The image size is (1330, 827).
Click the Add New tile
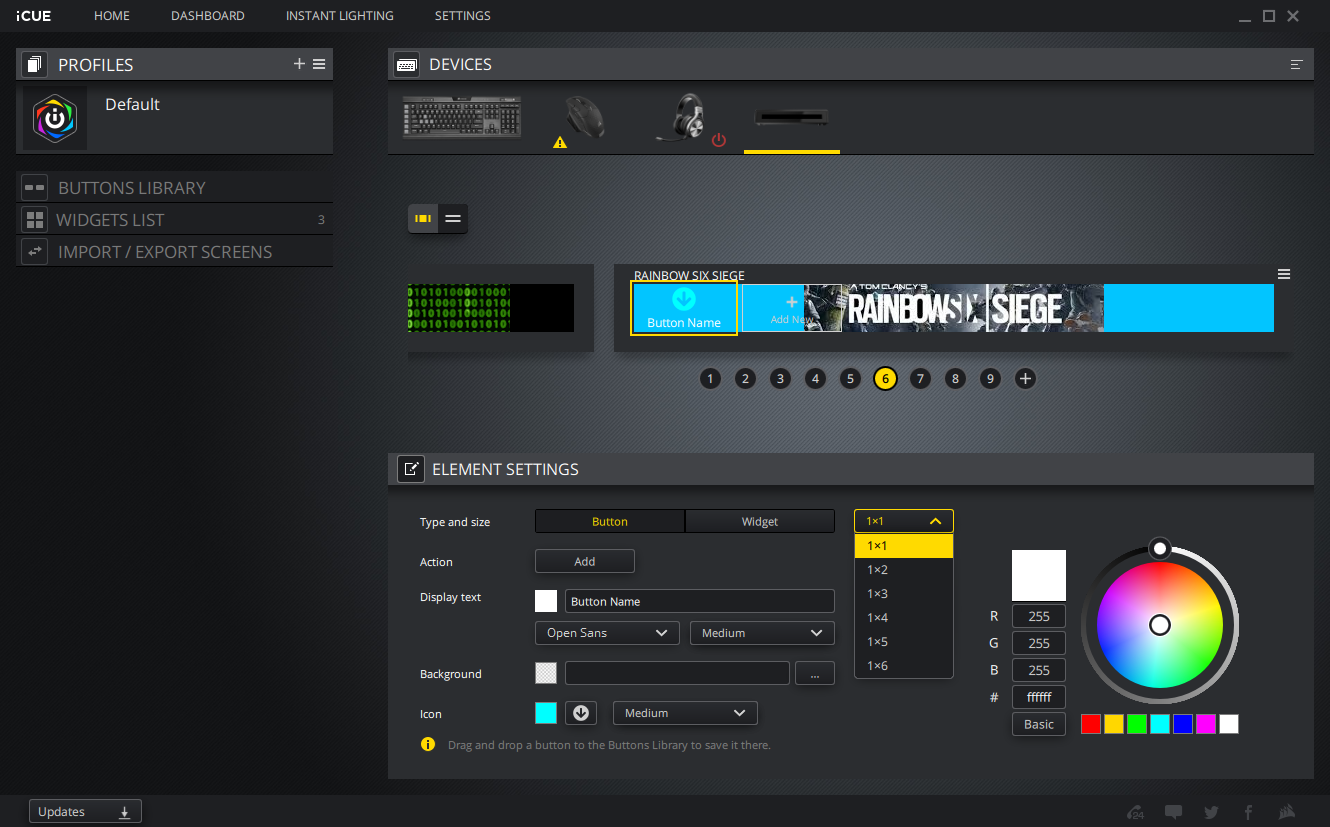pyautogui.click(x=791, y=308)
